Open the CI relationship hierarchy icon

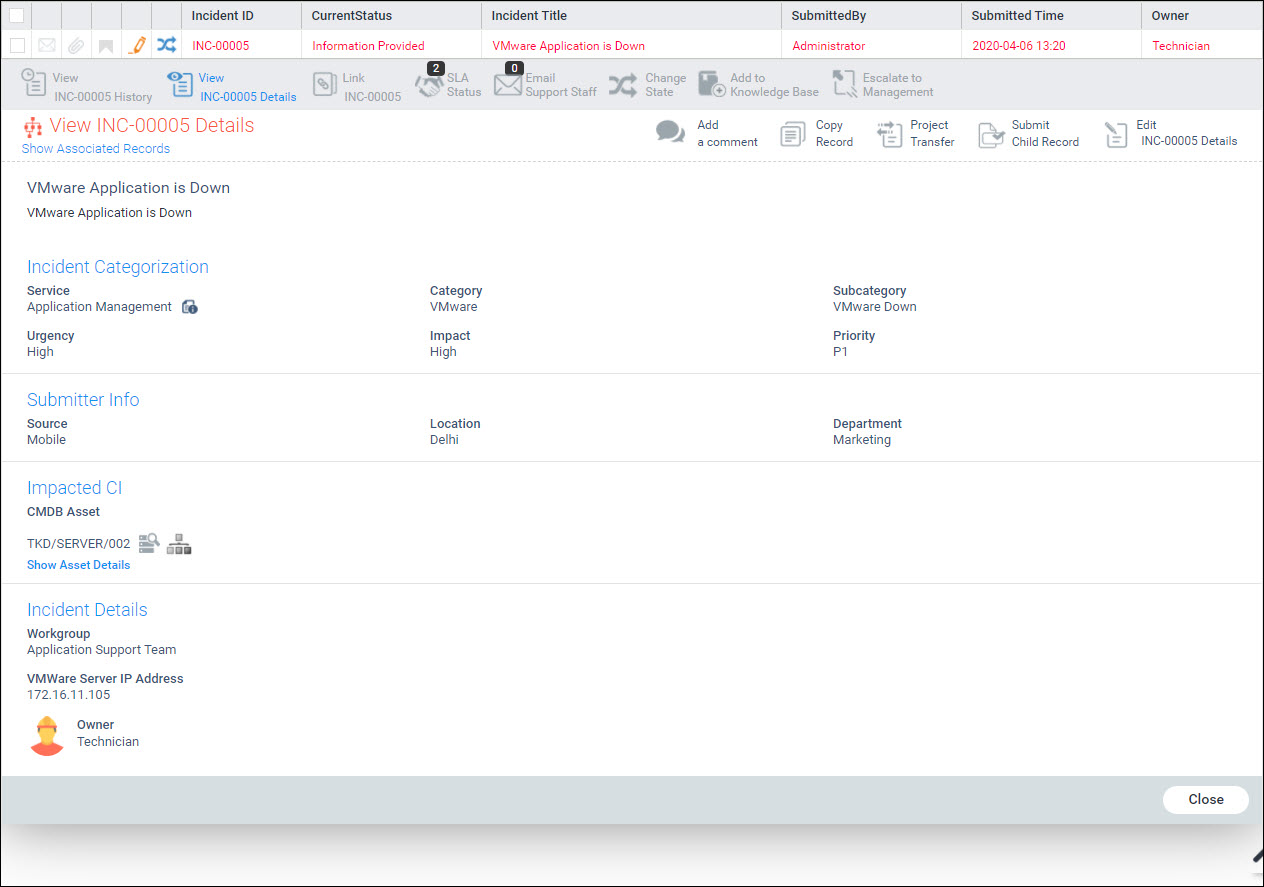click(179, 543)
